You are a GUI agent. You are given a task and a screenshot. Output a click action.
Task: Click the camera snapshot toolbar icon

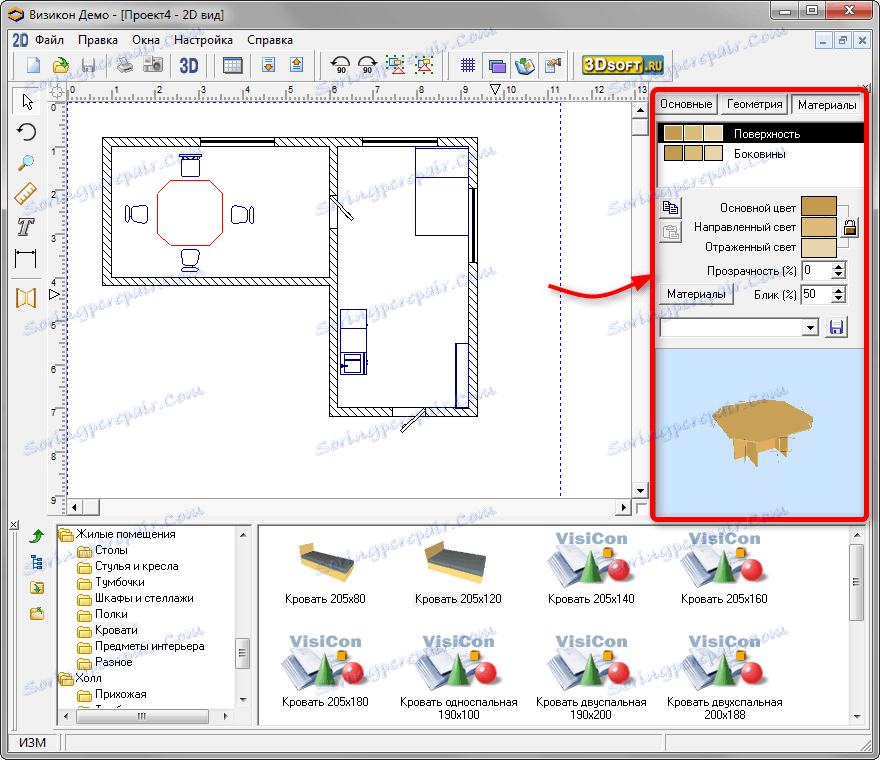click(153, 66)
